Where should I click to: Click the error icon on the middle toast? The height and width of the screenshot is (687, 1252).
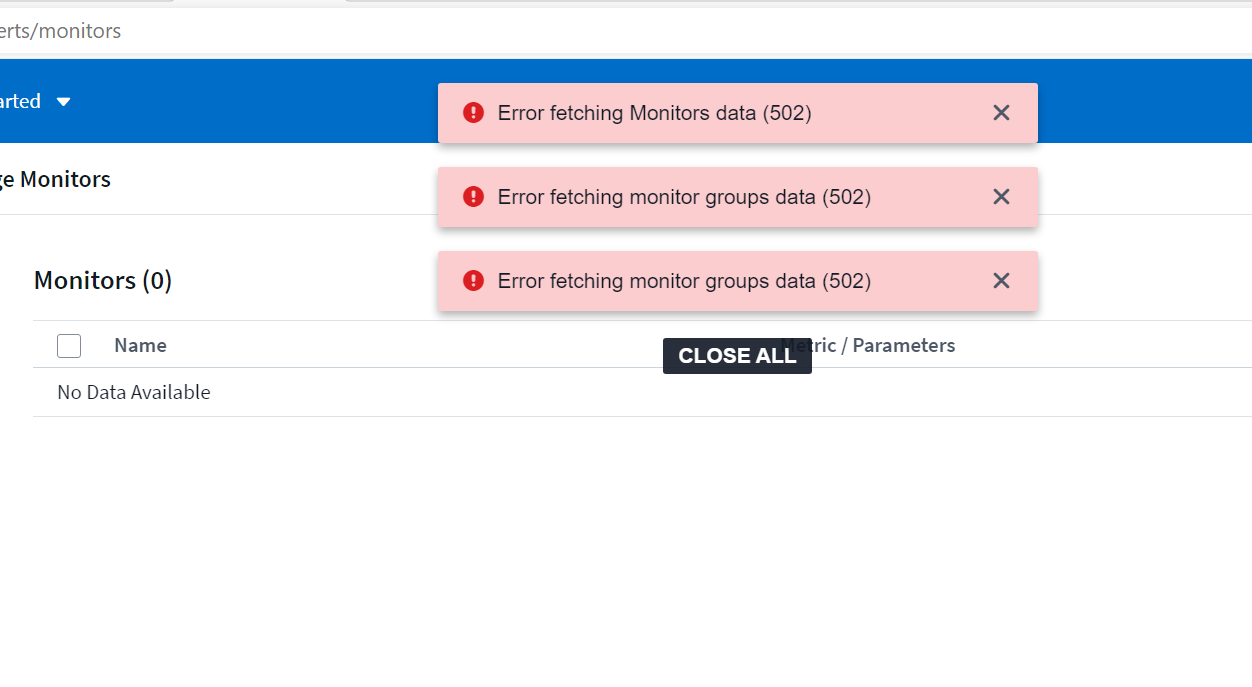tap(474, 197)
